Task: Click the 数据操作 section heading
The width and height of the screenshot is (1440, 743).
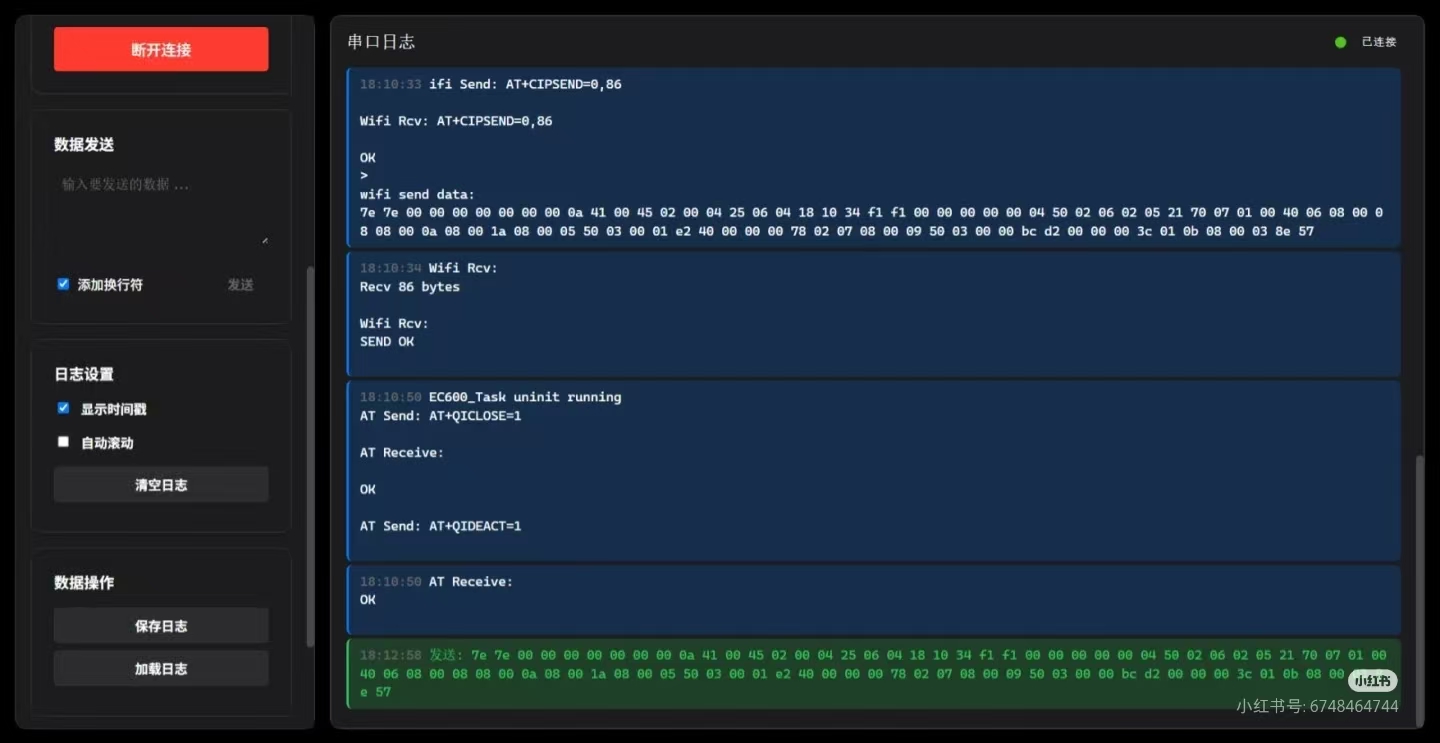Action: tap(84, 583)
